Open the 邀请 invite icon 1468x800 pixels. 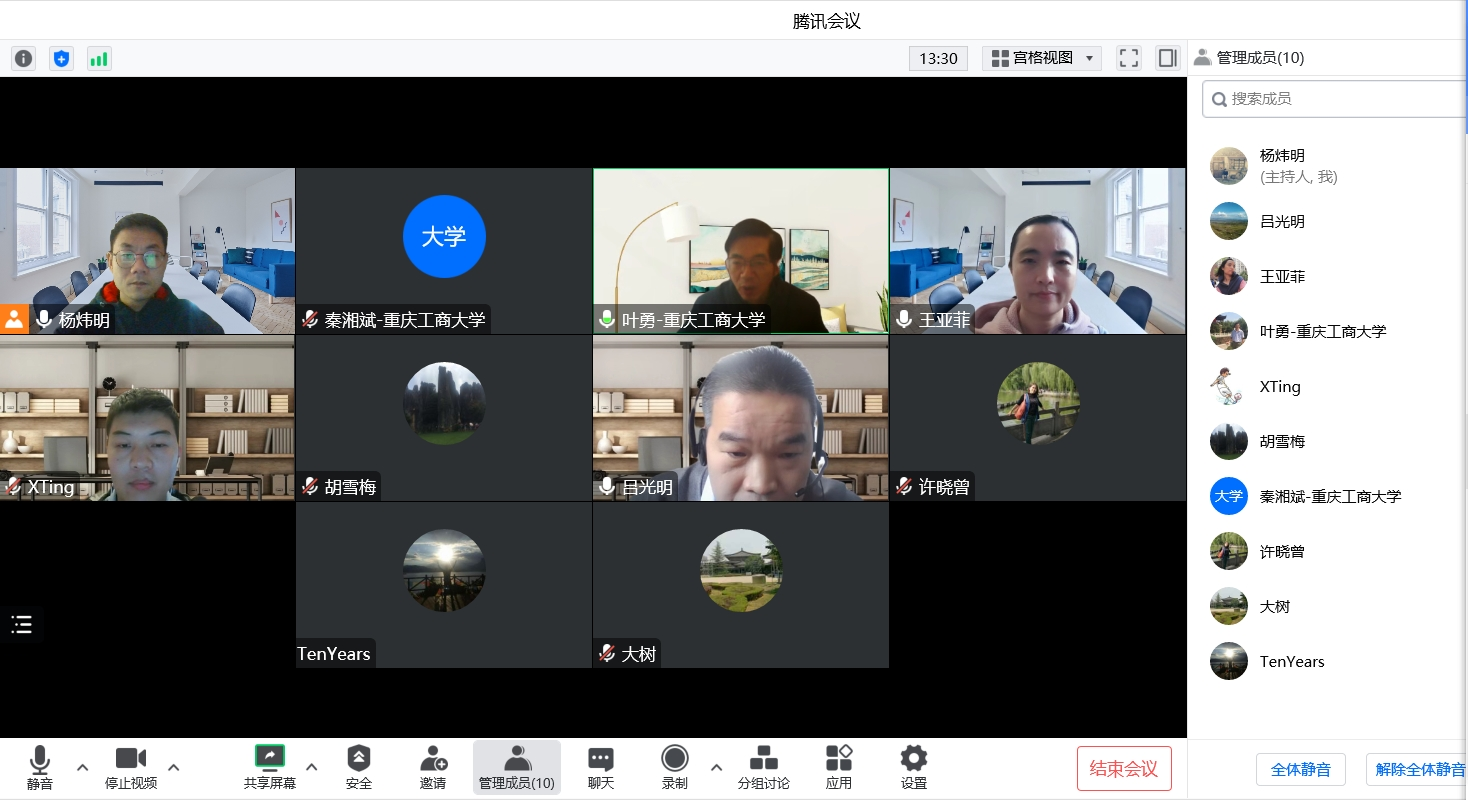[x=433, y=767]
